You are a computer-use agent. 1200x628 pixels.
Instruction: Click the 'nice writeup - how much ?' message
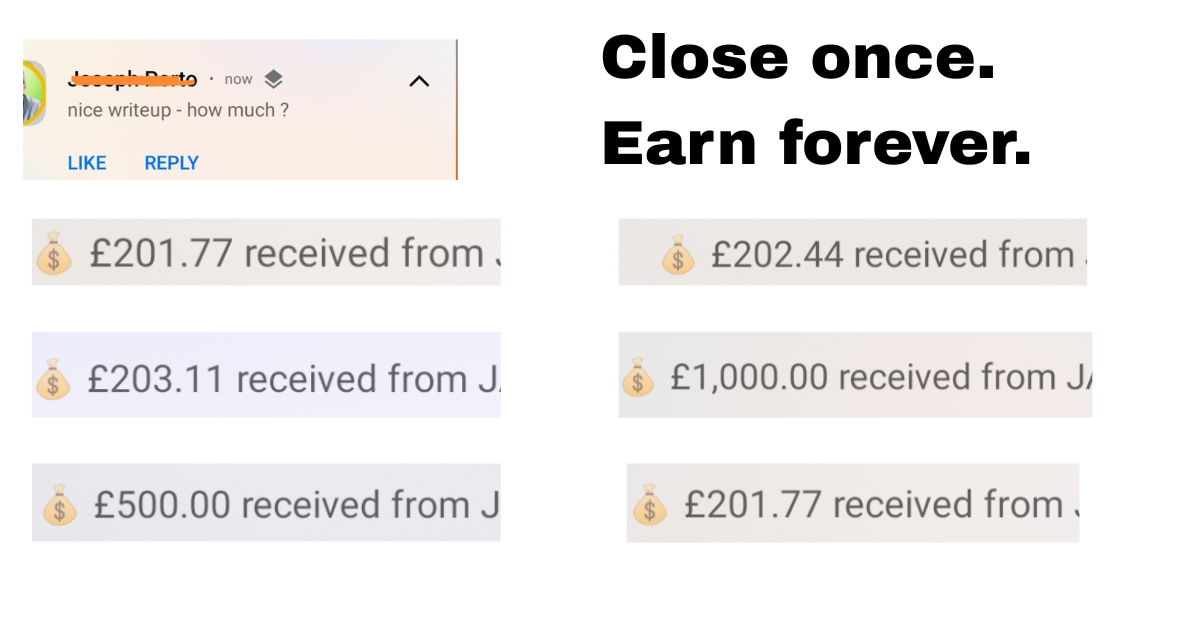click(178, 110)
